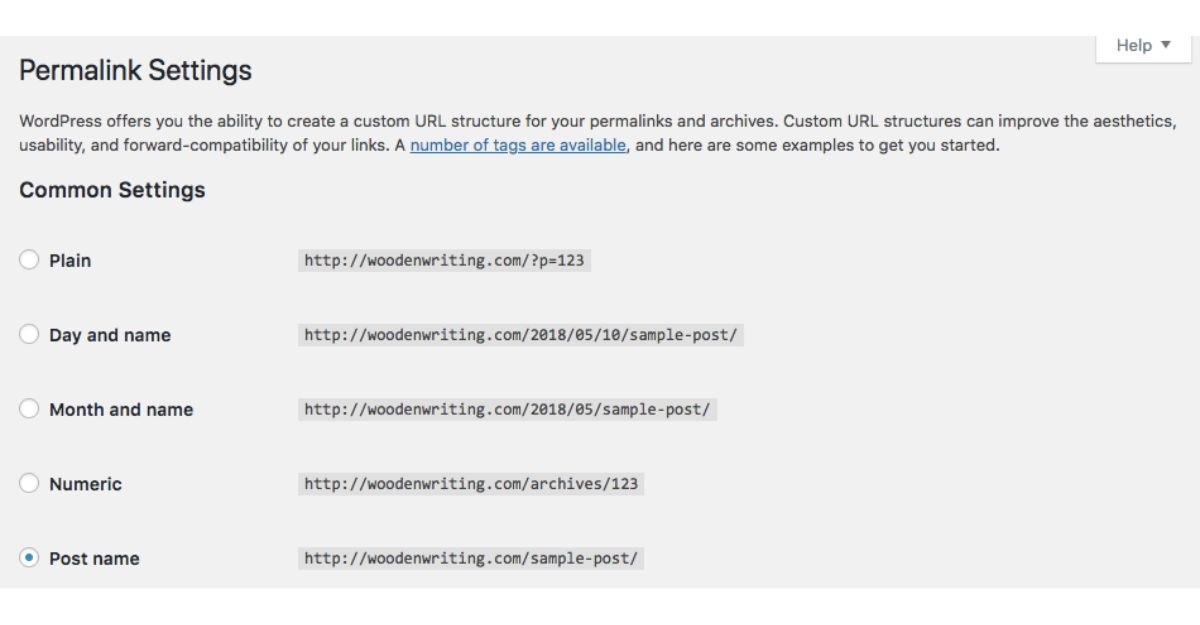Image resolution: width=1200 pixels, height=625 pixels.
Task: Click the 'Month and name' label text
Action: click(x=121, y=409)
